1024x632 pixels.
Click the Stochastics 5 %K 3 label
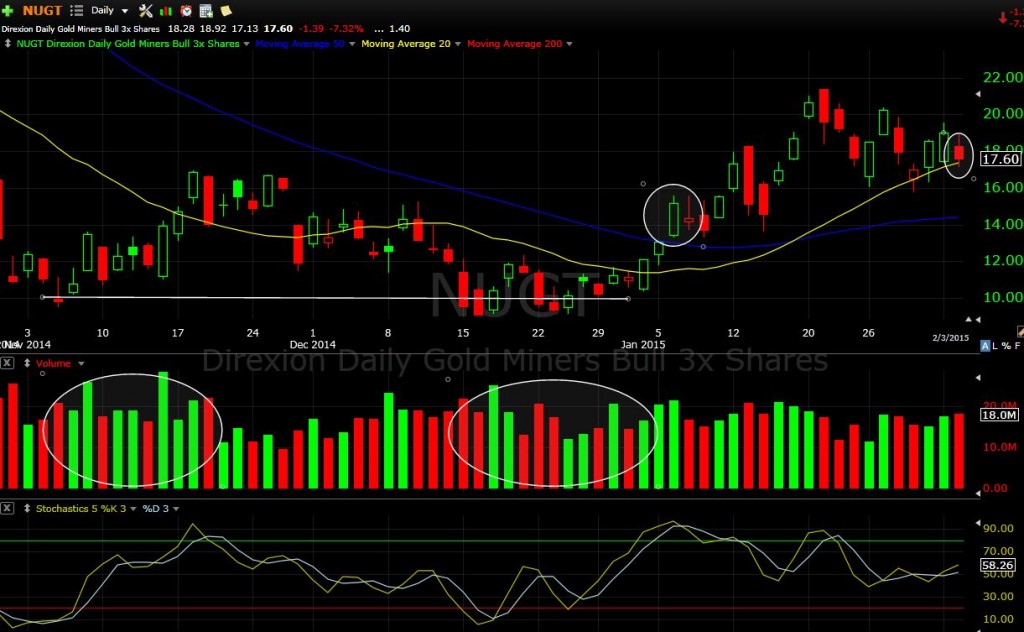[x=82, y=508]
